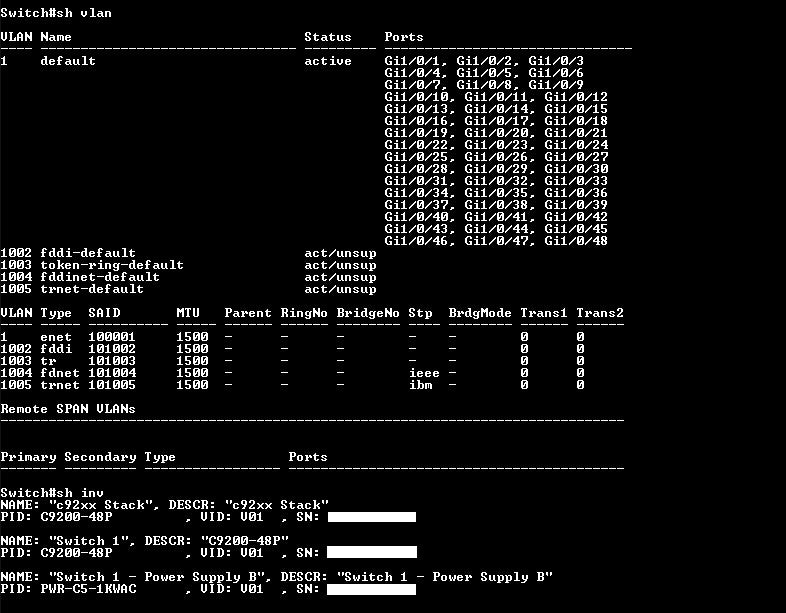Viewport: 786px width, 613px height.
Task: Select 'fddi-default' VLAN name
Action: click(88, 253)
